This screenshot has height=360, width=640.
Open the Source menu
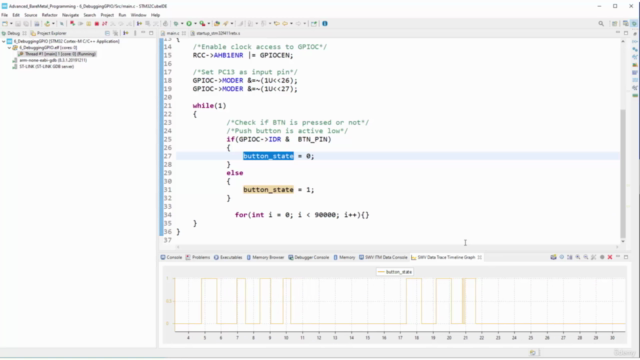point(31,15)
